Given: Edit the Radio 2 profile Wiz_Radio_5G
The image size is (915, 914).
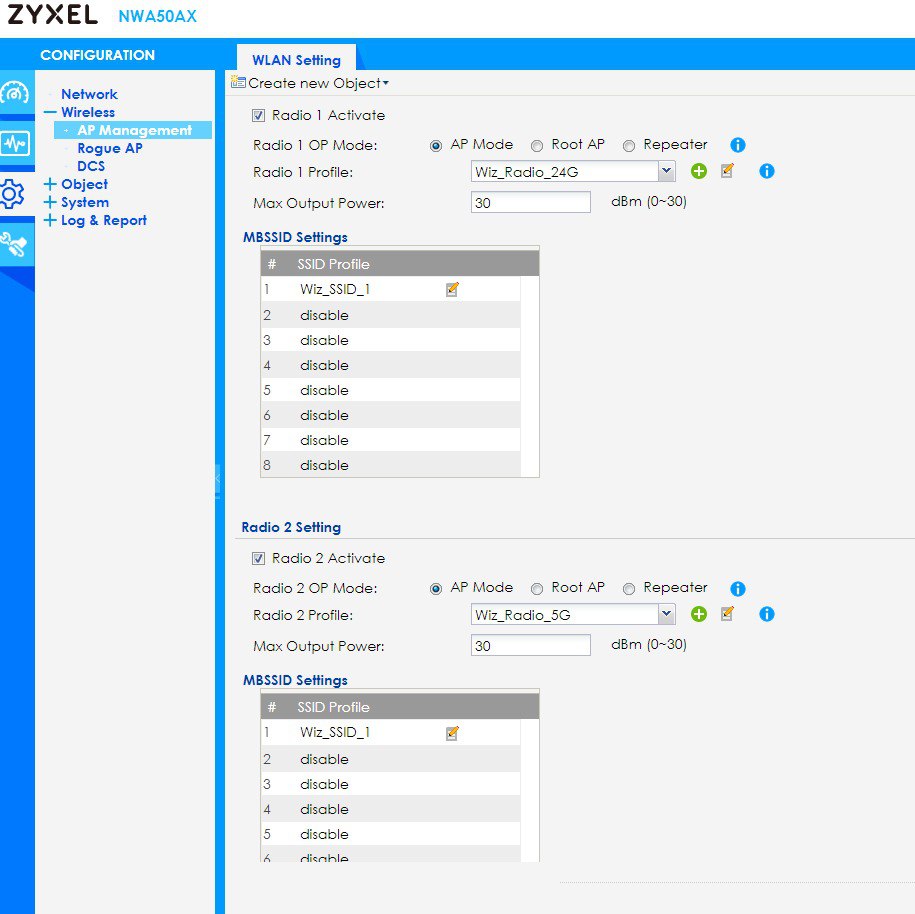Looking at the screenshot, I should click(728, 613).
